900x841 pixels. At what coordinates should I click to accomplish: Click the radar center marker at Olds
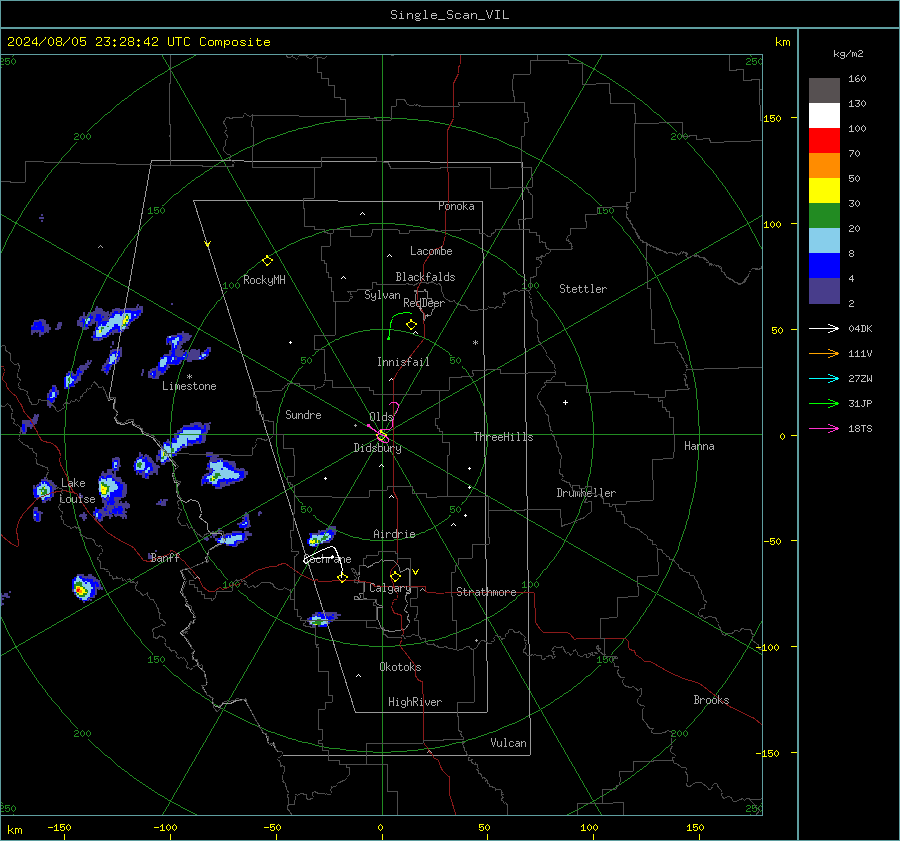point(382,436)
